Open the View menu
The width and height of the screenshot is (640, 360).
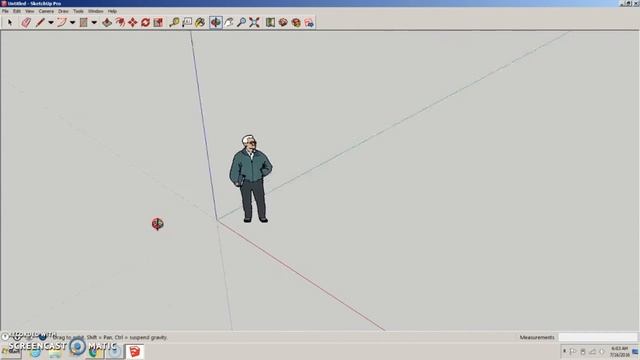pos(30,11)
